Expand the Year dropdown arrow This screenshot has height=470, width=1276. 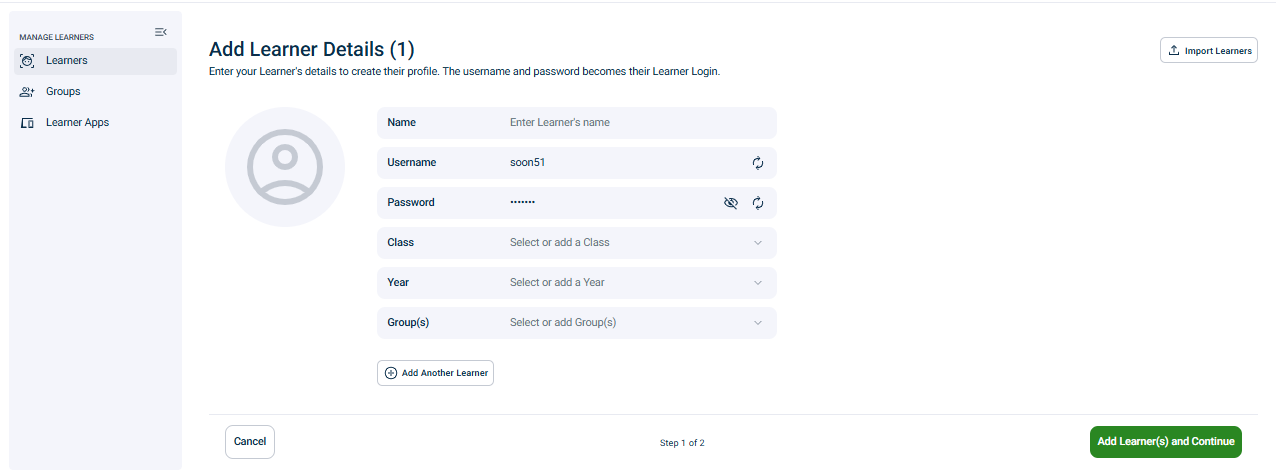click(x=758, y=283)
